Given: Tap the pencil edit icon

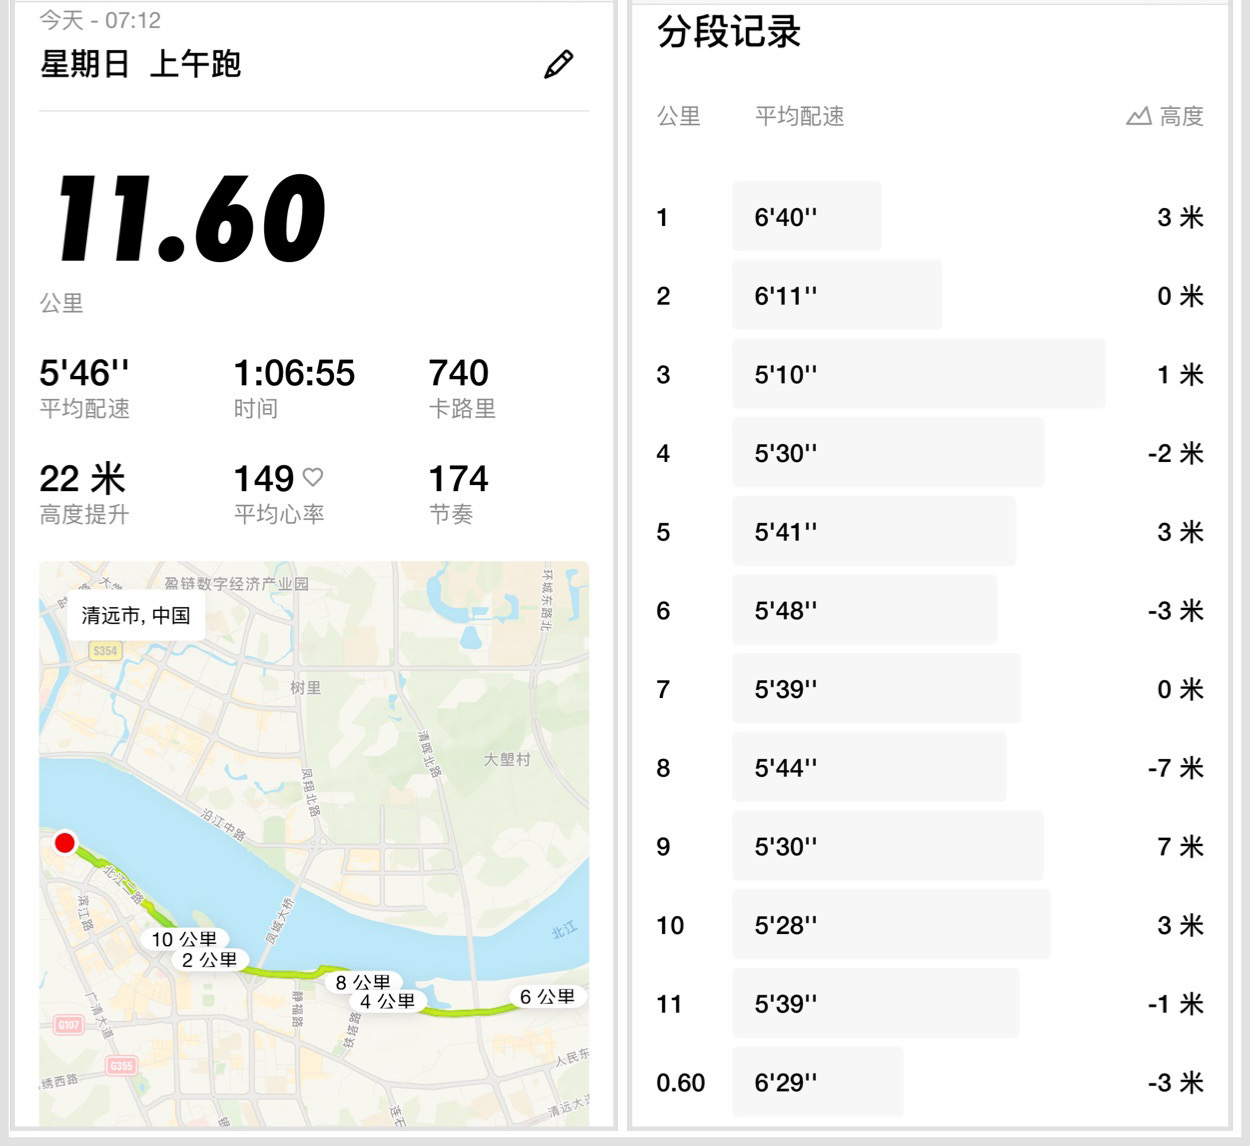Looking at the screenshot, I should pos(558,65).
